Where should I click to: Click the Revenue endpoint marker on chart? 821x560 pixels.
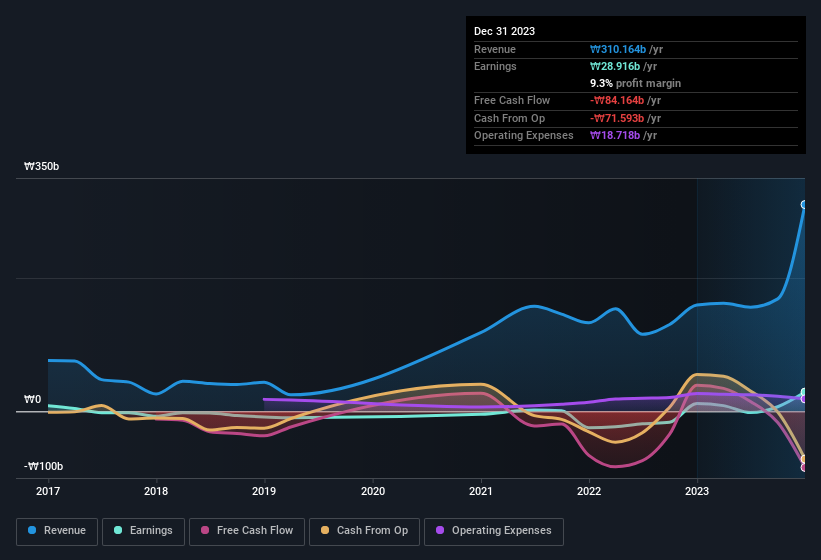pos(804,205)
